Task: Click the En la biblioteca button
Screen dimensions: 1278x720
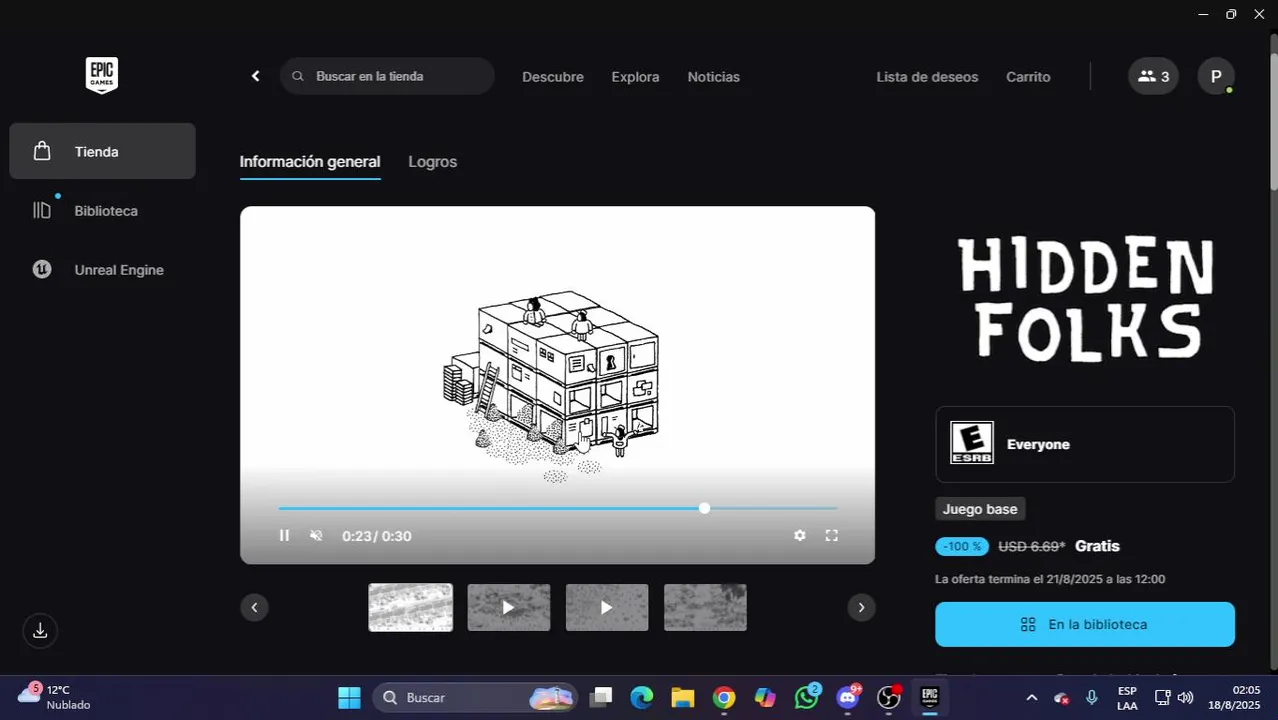Action: coord(1085,624)
